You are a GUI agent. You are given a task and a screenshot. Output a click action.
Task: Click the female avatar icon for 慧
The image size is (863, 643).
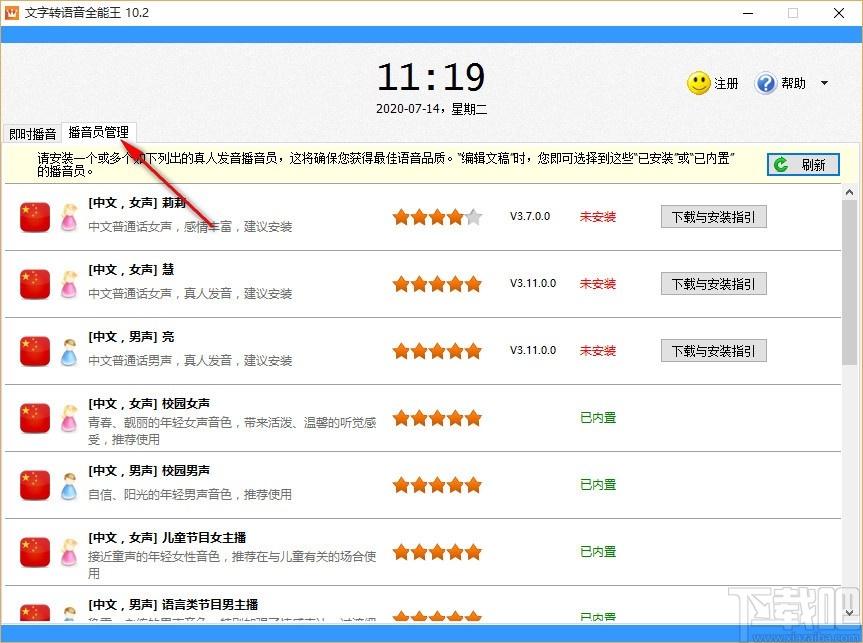[x=69, y=284]
